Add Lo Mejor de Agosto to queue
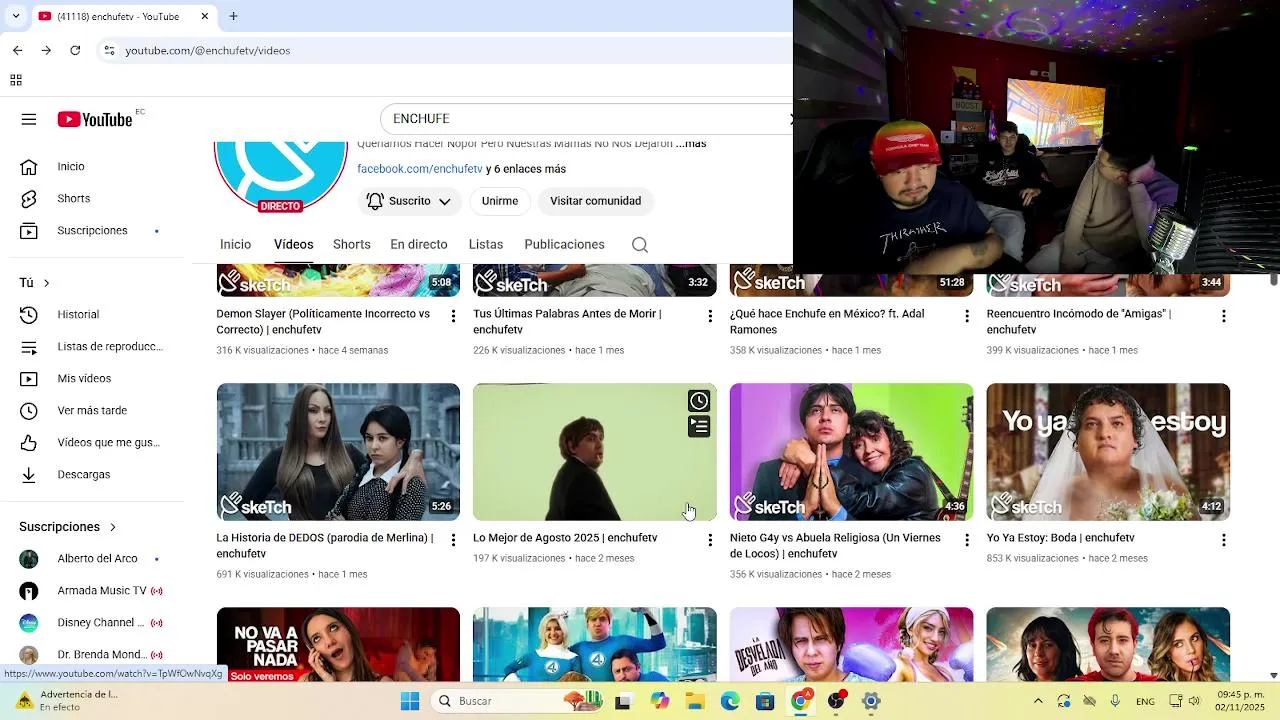 click(x=699, y=427)
